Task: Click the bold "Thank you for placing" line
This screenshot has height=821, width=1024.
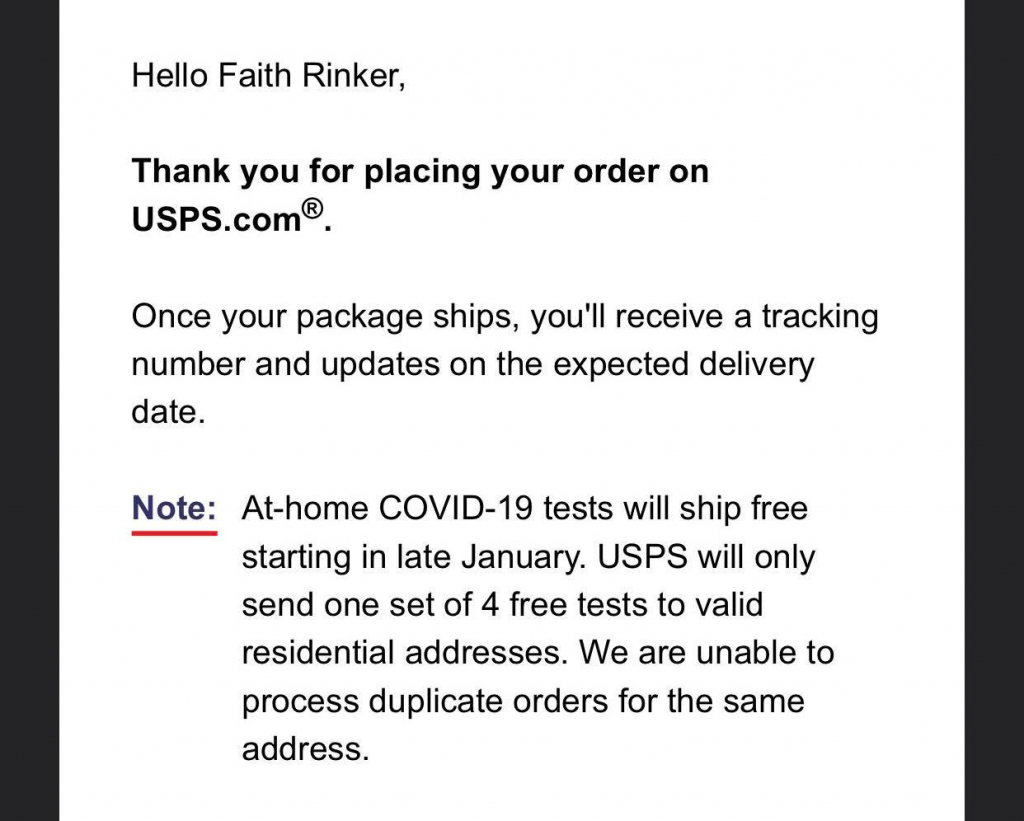Action: pyautogui.click(x=420, y=171)
